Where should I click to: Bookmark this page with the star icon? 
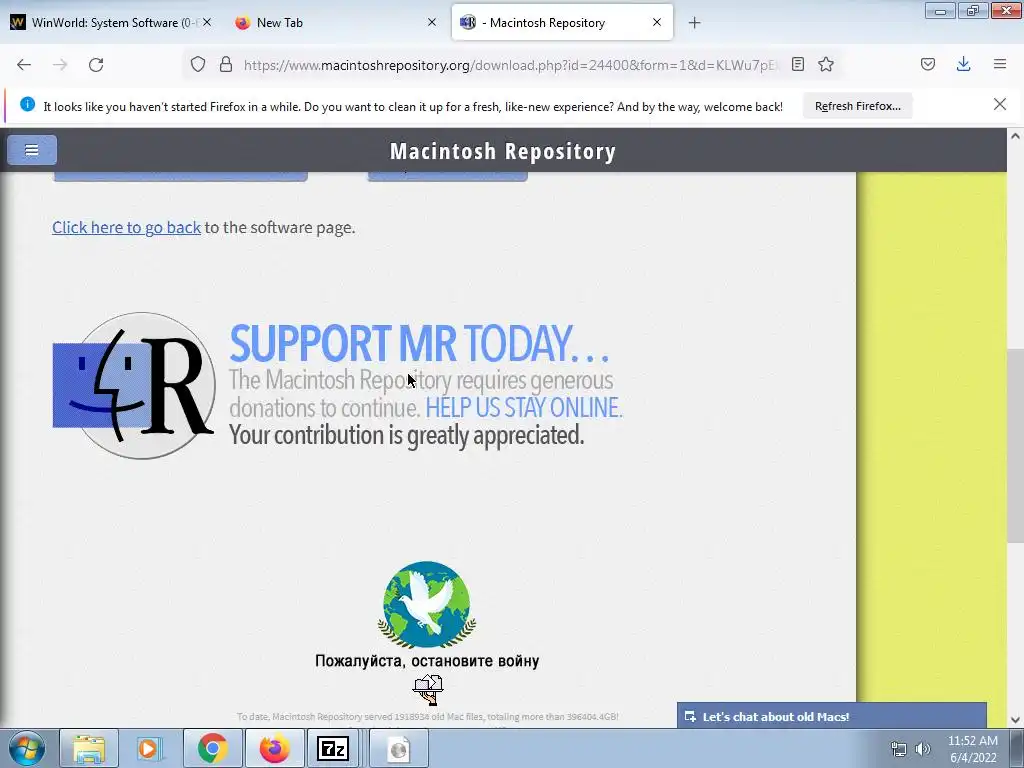[826, 64]
